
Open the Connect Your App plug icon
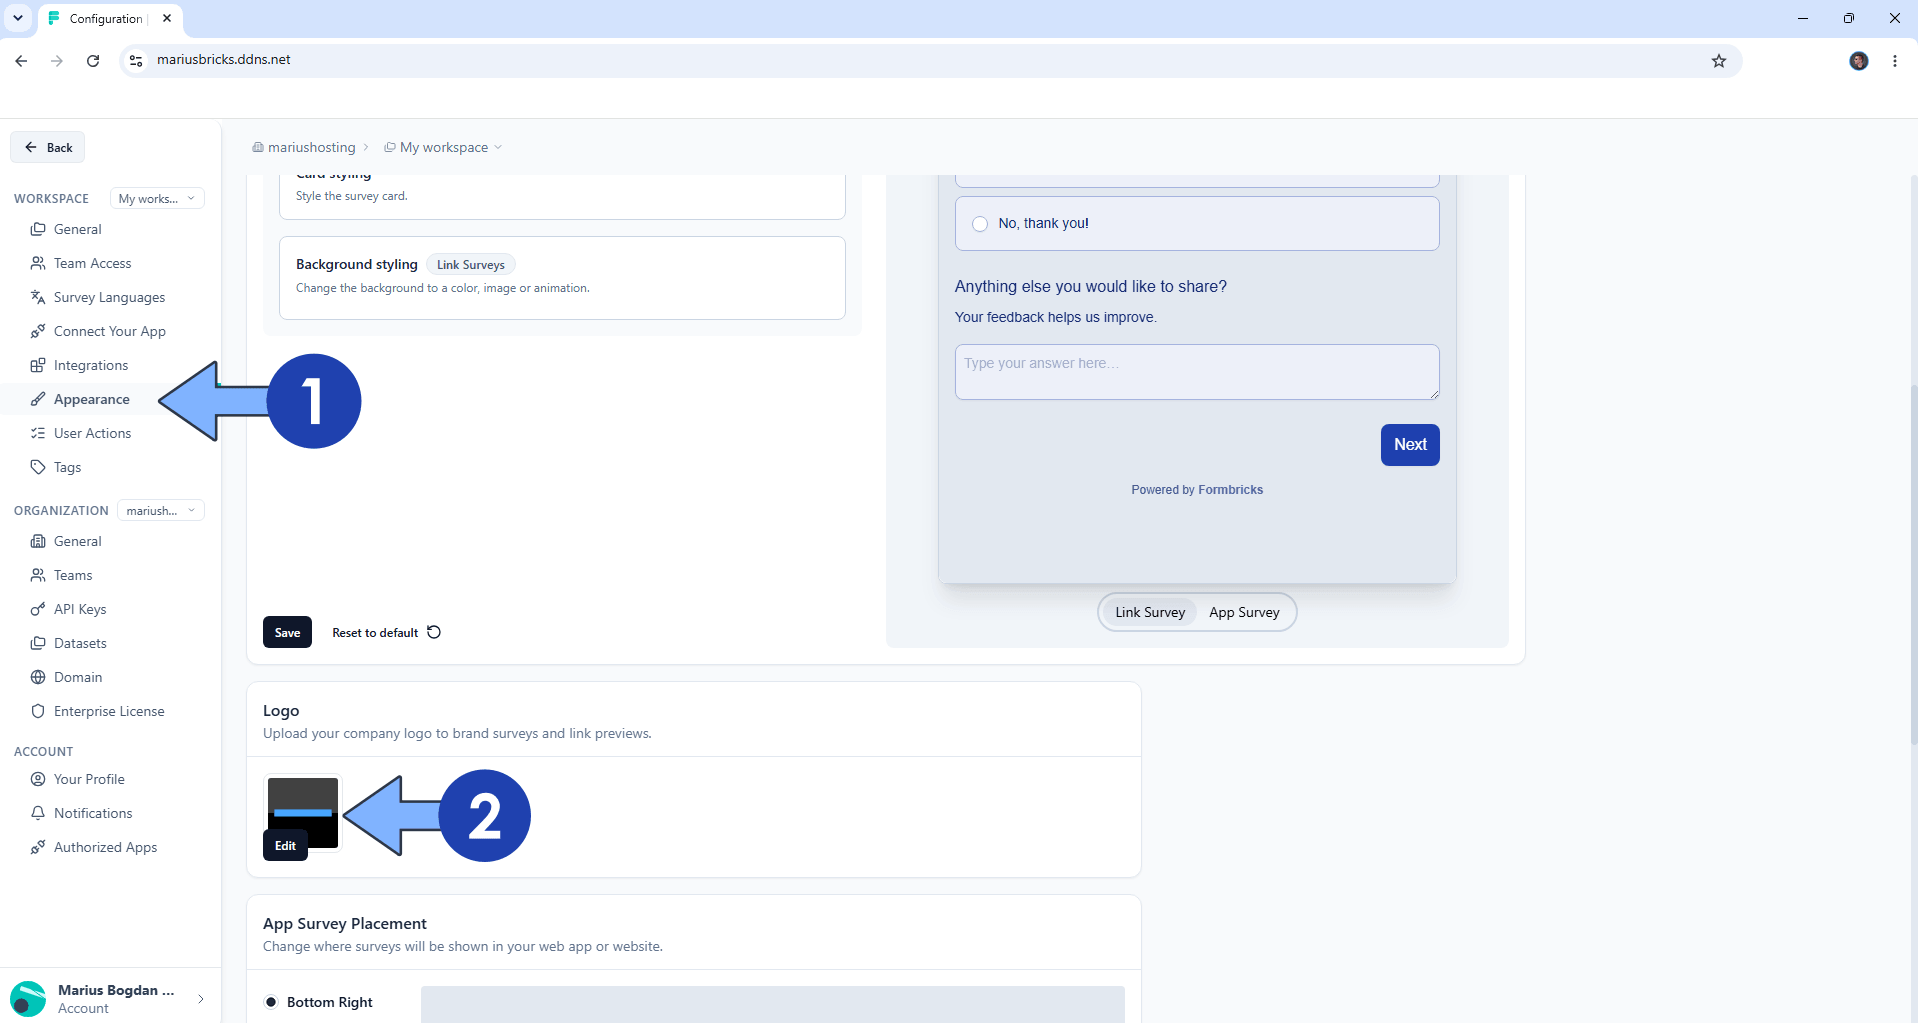point(38,331)
